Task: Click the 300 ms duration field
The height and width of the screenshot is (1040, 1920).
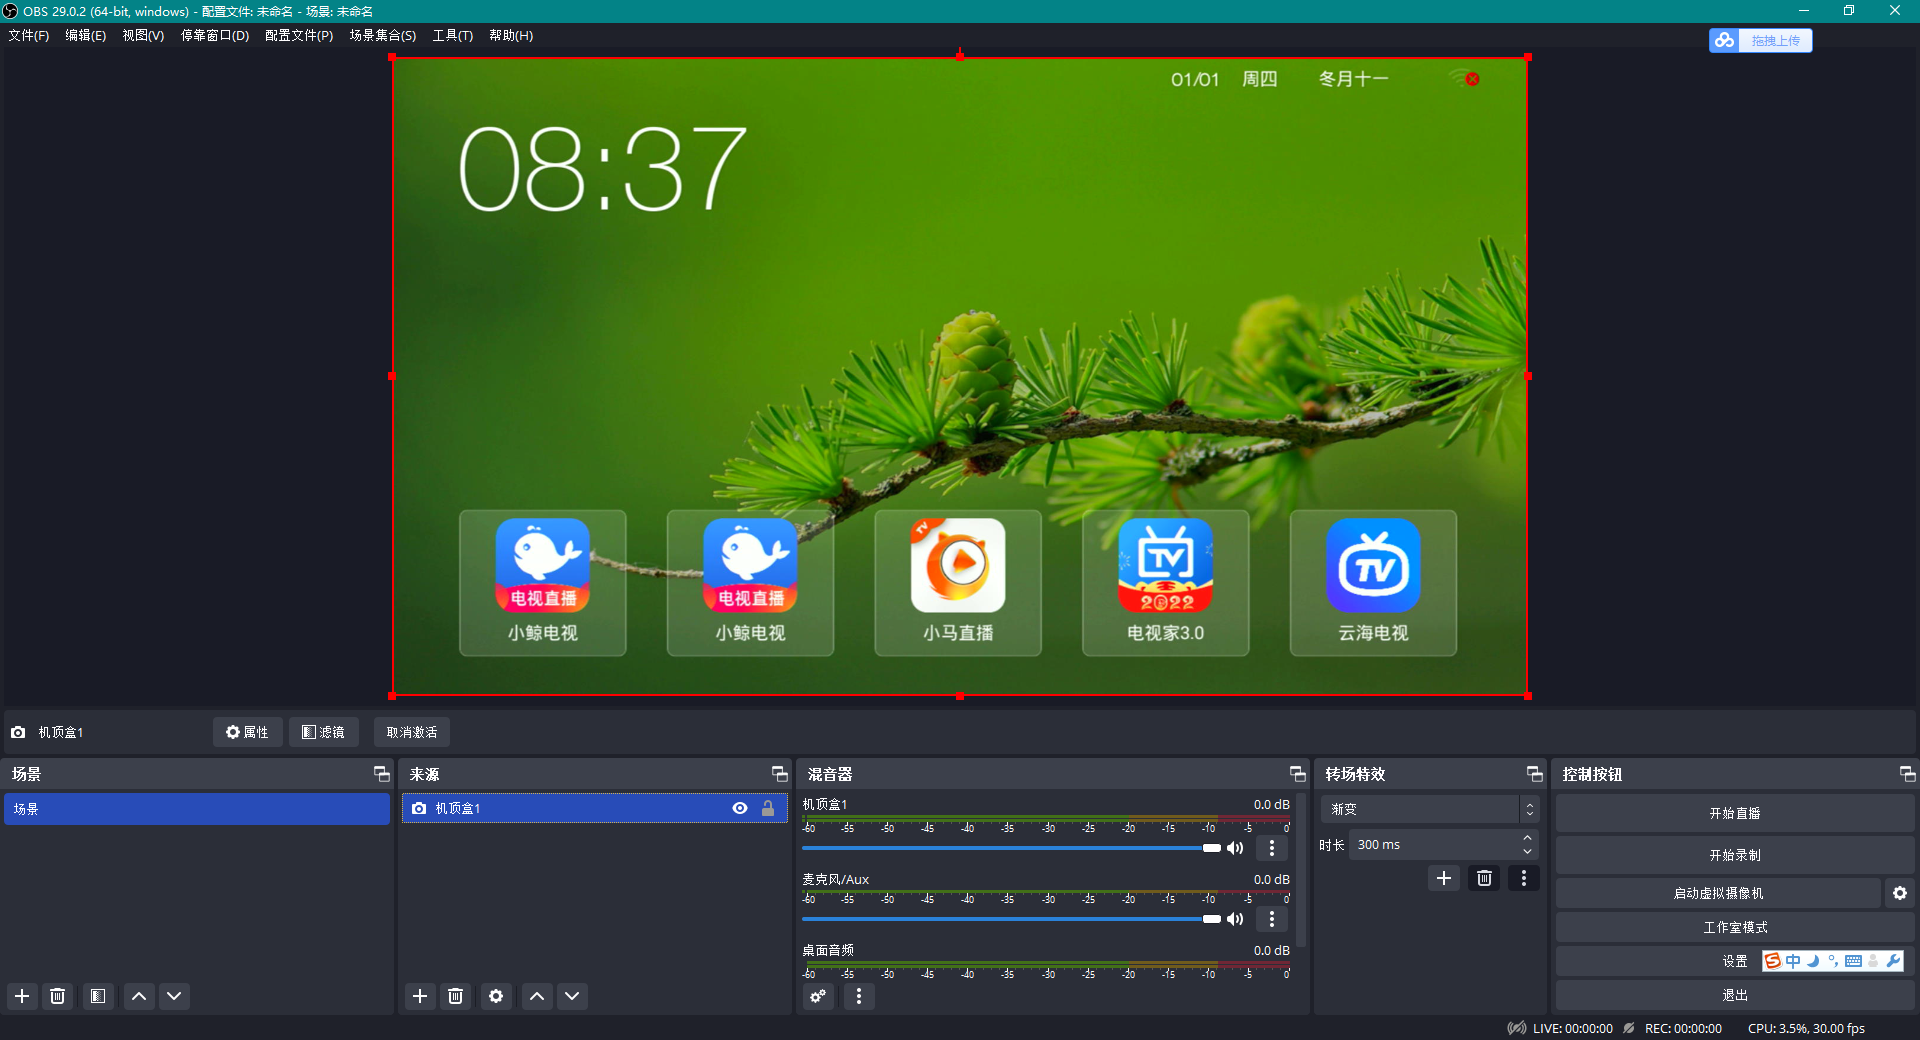Action: pyautogui.click(x=1433, y=845)
